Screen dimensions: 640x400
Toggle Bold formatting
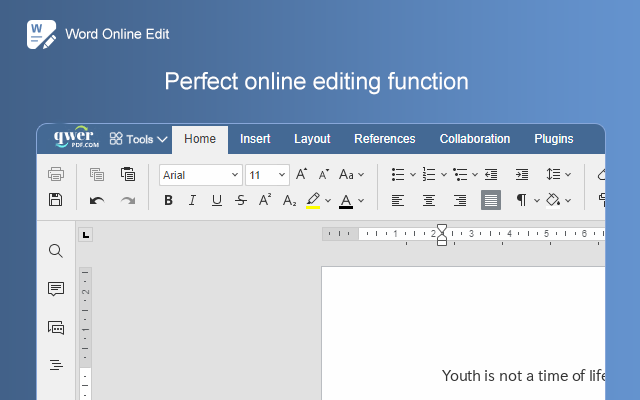(x=168, y=200)
